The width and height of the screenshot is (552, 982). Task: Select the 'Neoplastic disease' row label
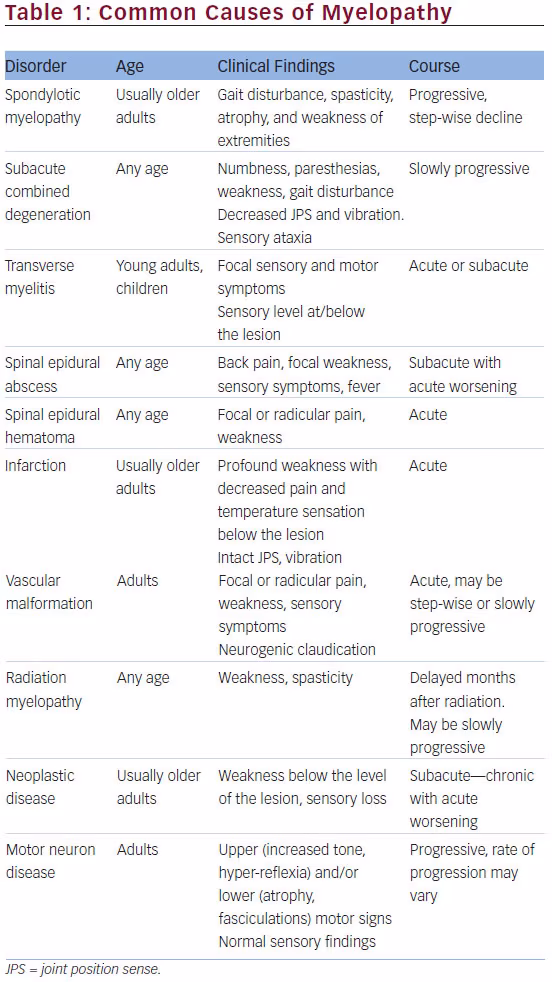point(40,787)
